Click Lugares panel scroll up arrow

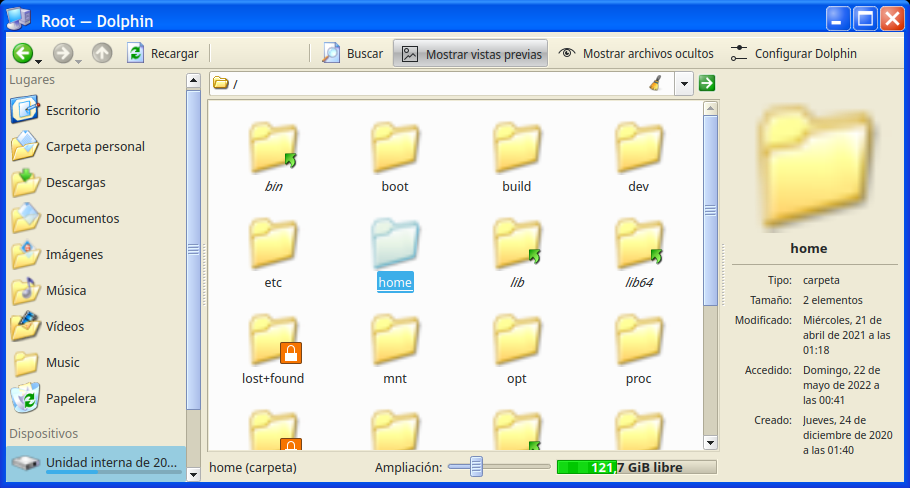click(x=194, y=81)
